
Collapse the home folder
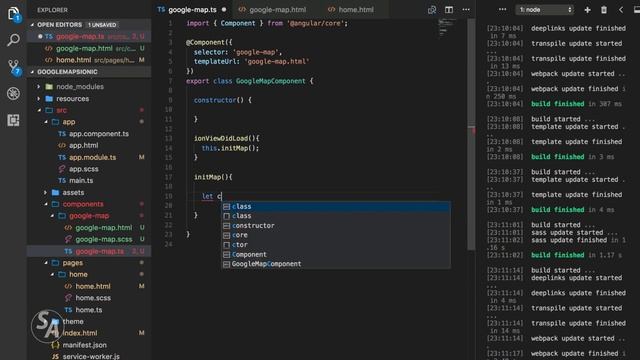(52, 274)
